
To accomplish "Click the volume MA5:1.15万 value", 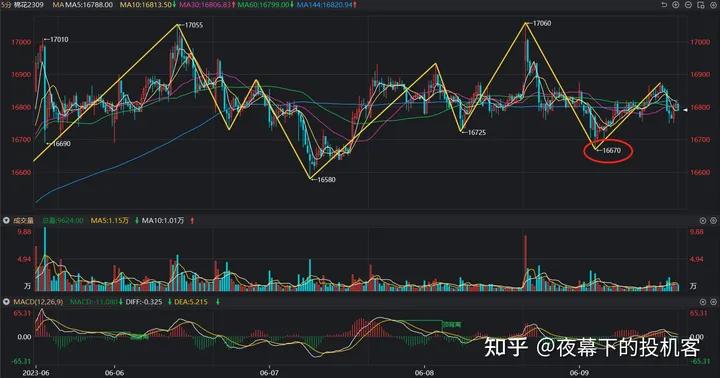I will click(109, 220).
